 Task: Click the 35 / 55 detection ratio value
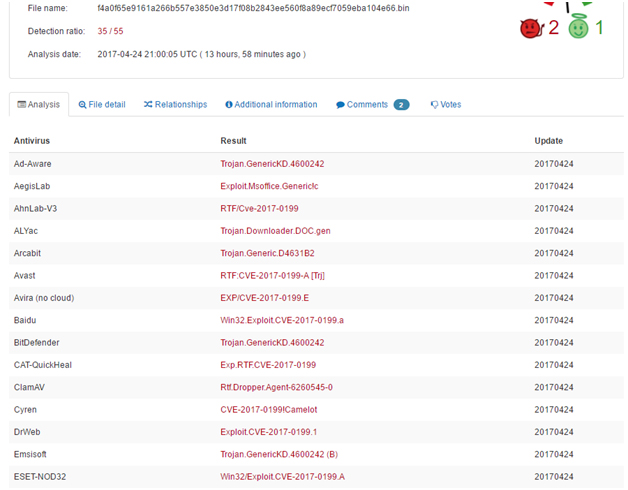coord(110,31)
